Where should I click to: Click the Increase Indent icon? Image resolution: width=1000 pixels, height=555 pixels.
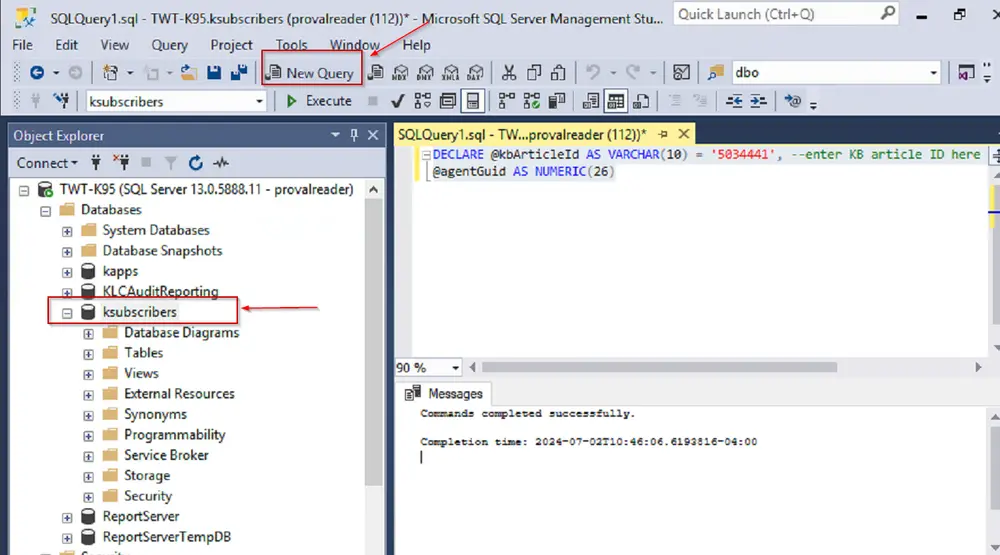[758, 101]
